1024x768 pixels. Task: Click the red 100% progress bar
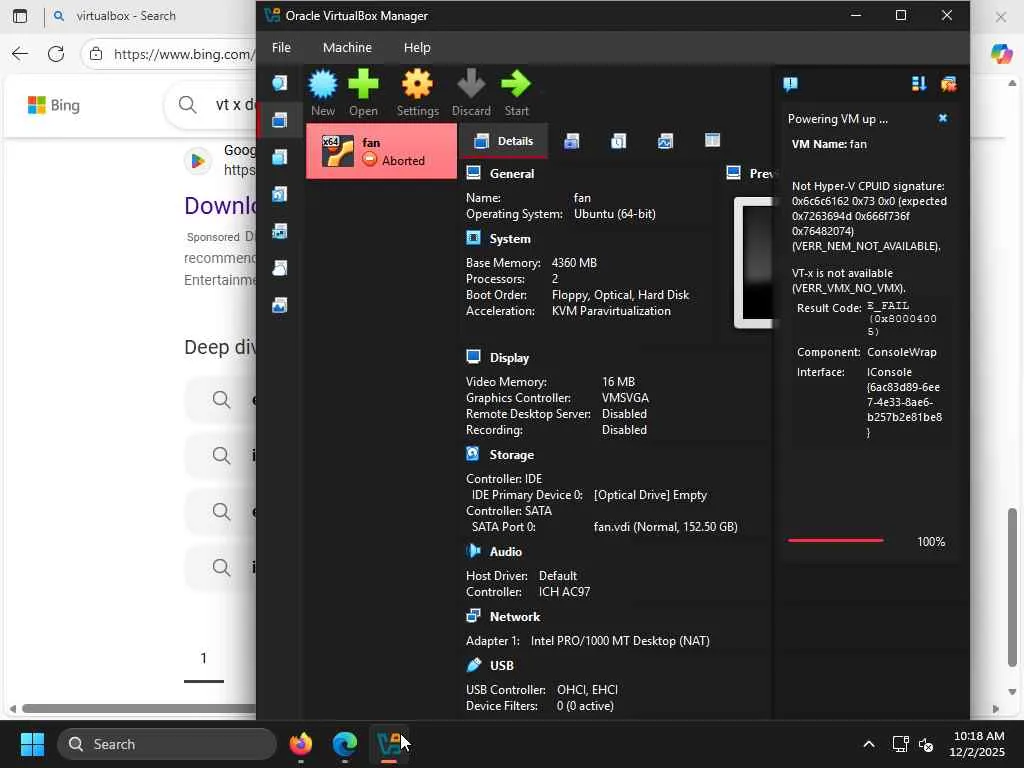pyautogui.click(x=836, y=541)
